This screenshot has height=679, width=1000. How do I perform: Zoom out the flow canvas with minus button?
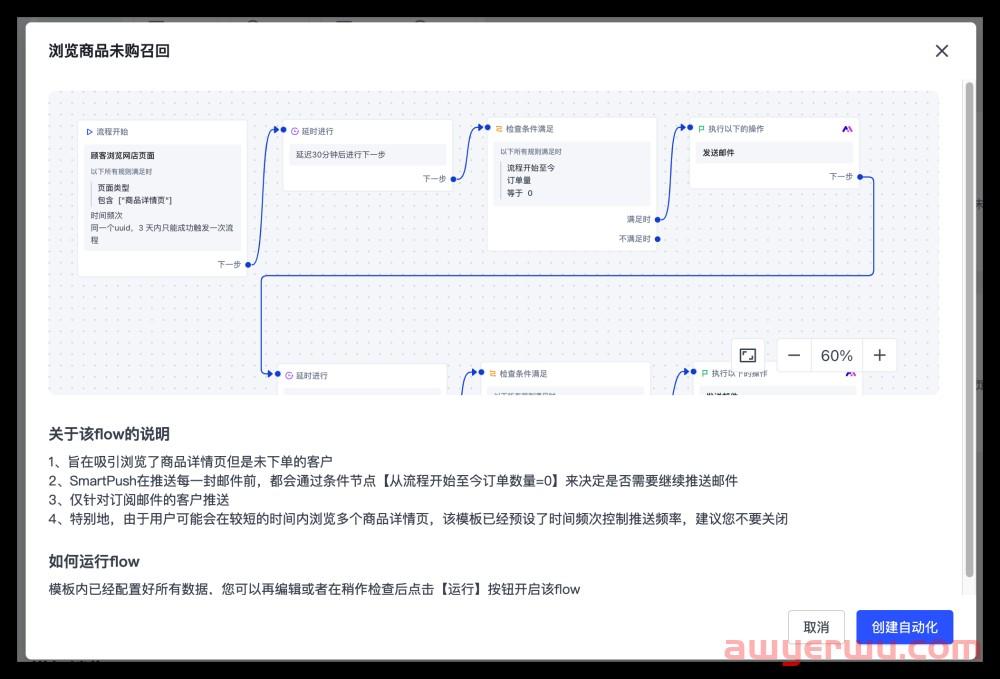pyautogui.click(x=794, y=355)
